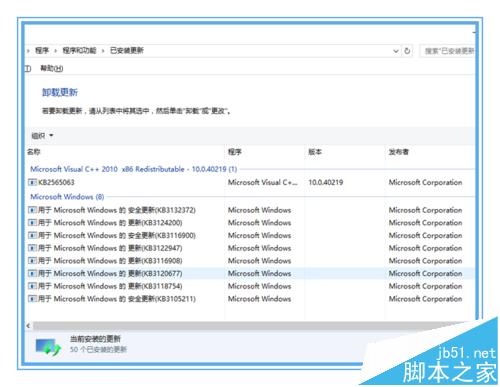Expand the chevron after 程序和功能 breadcrumb
The image size is (500, 387).
pos(103,51)
